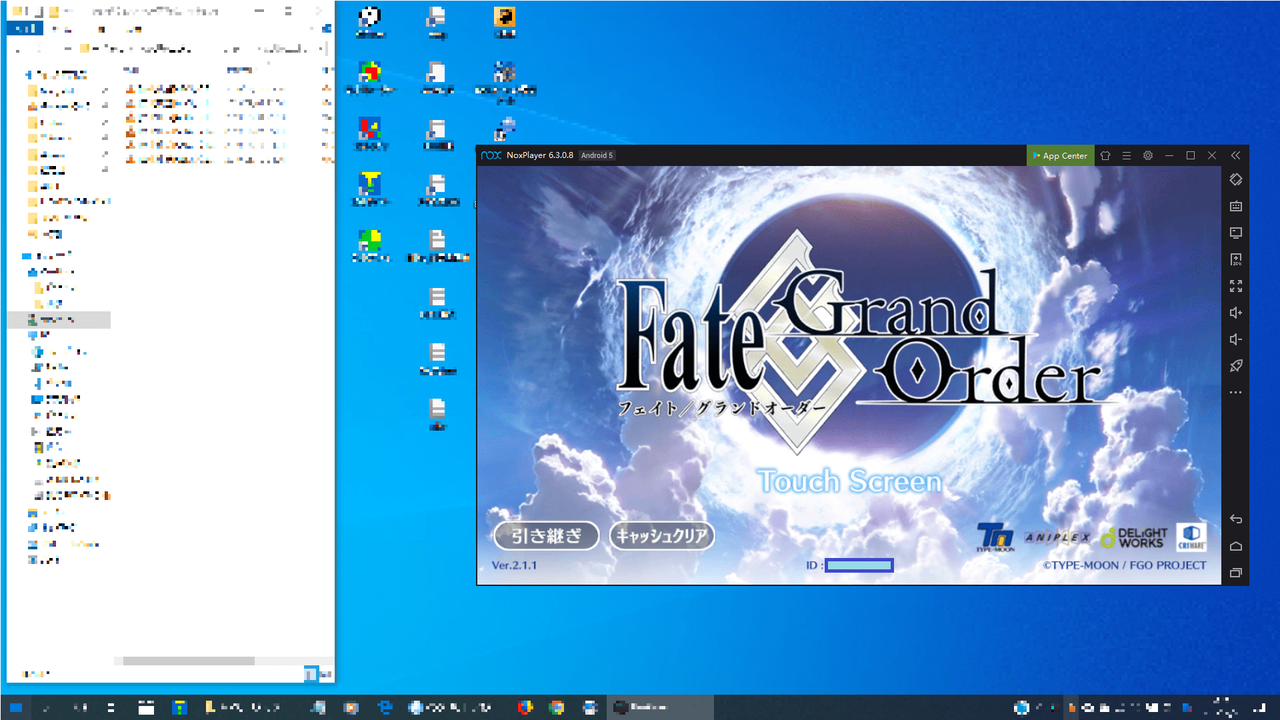Click the ©TYPE-MOON / FGO PROJECT text
Viewport: 1280px width, 720px height.
pyautogui.click(x=1125, y=565)
